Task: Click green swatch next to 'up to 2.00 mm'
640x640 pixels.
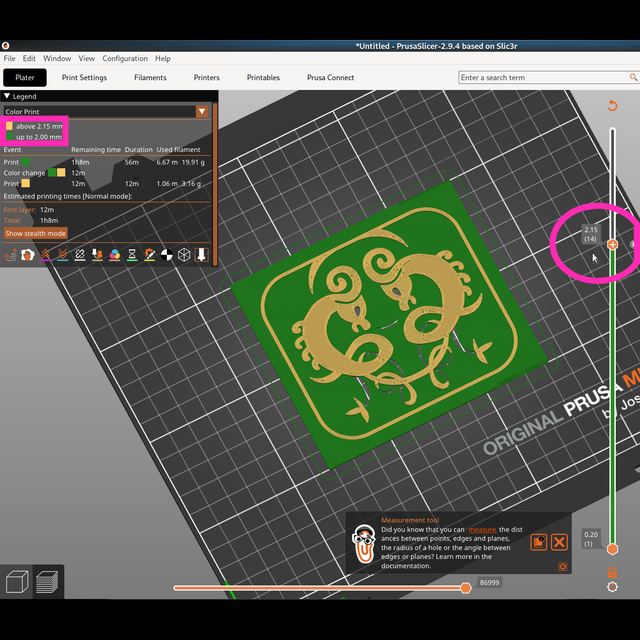Action: pos(9,136)
